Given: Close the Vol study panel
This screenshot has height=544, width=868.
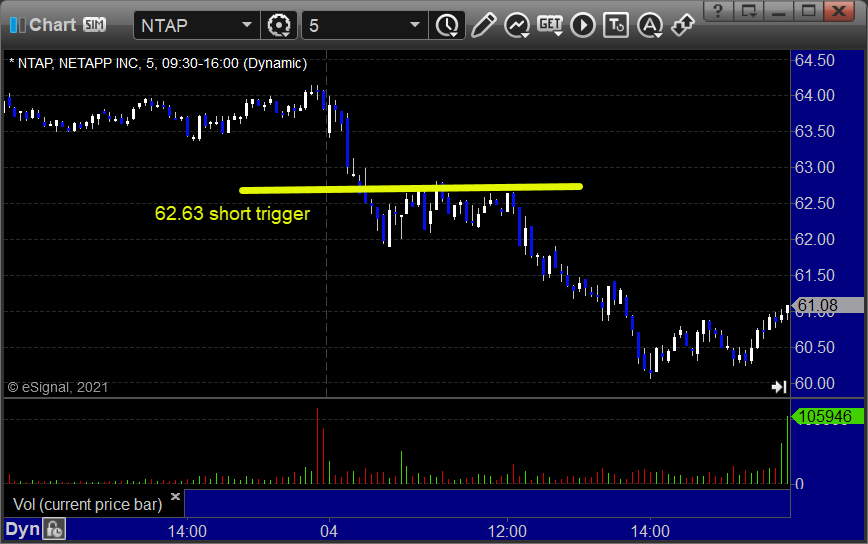Looking at the screenshot, I should [x=175, y=496].
